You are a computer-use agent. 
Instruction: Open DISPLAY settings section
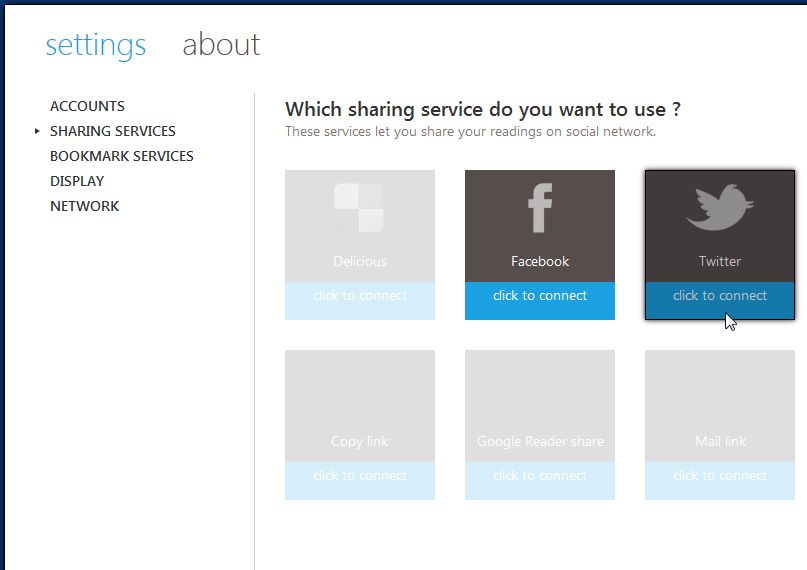77,181
